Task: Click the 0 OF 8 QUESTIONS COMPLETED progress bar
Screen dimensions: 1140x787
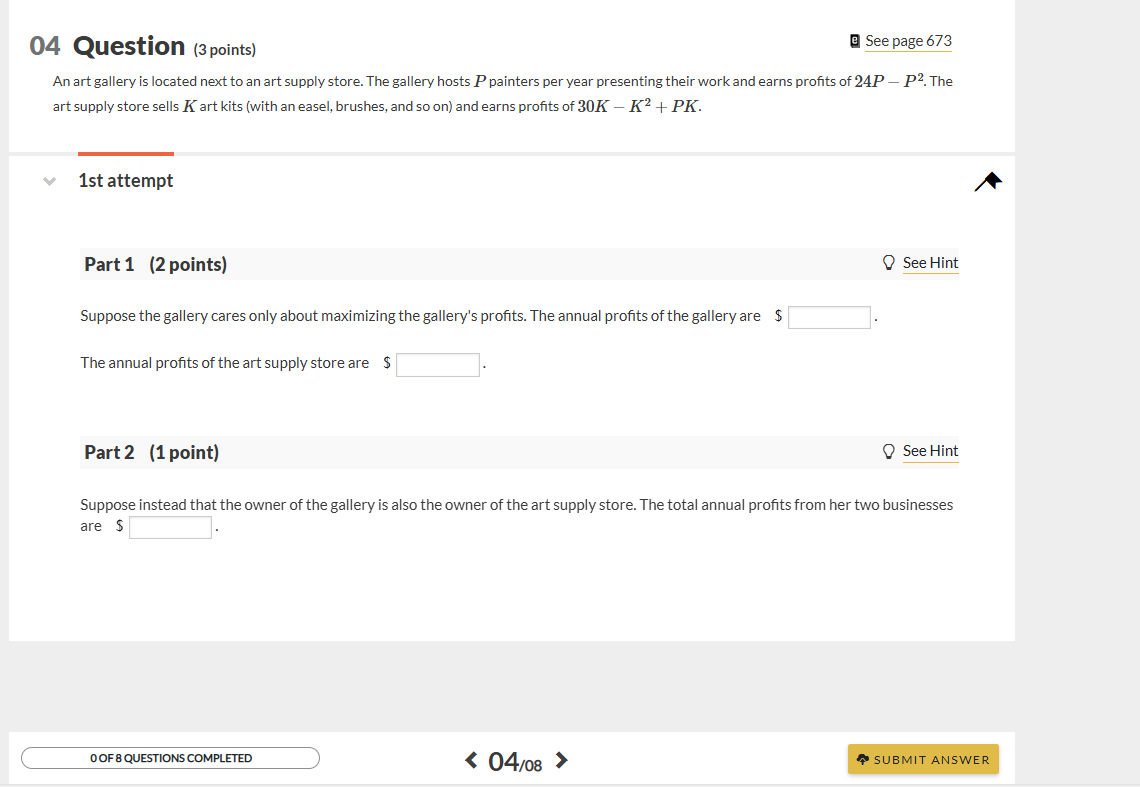Action: [x=169, y=758]
